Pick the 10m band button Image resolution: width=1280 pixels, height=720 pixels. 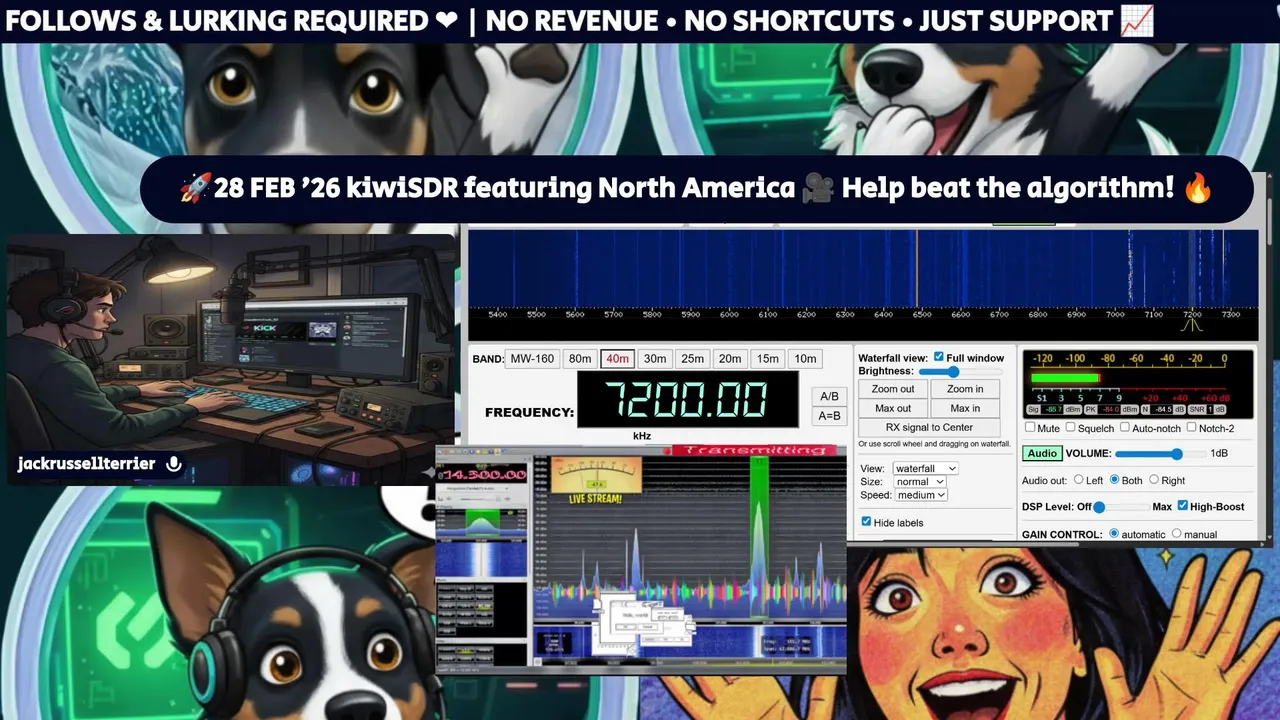805,358
